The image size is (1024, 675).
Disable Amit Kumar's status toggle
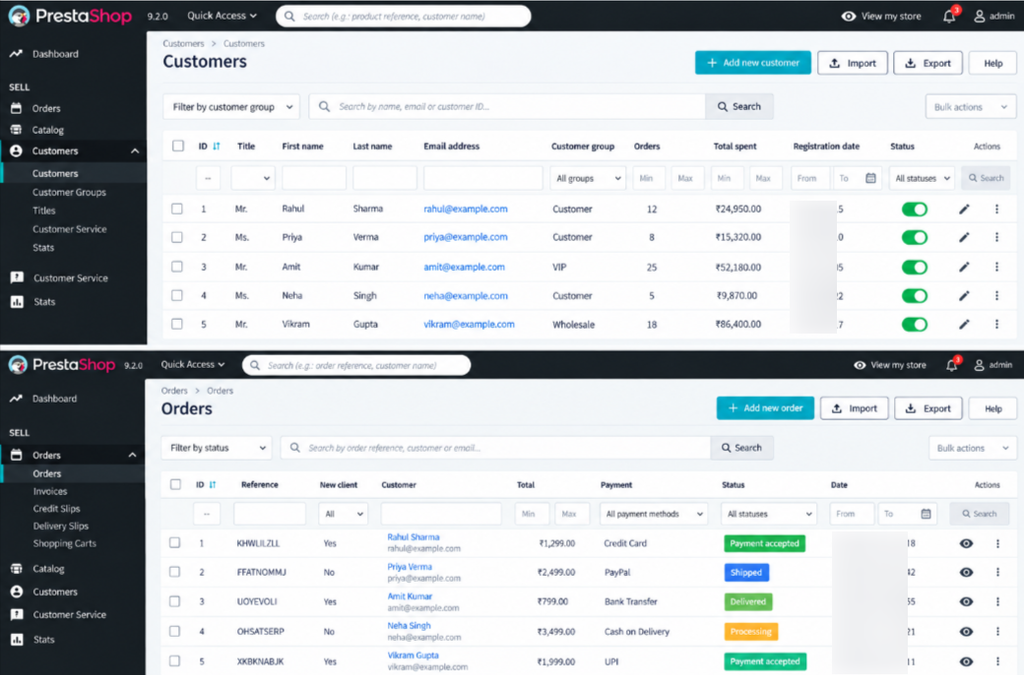click(x=914, y=266)
